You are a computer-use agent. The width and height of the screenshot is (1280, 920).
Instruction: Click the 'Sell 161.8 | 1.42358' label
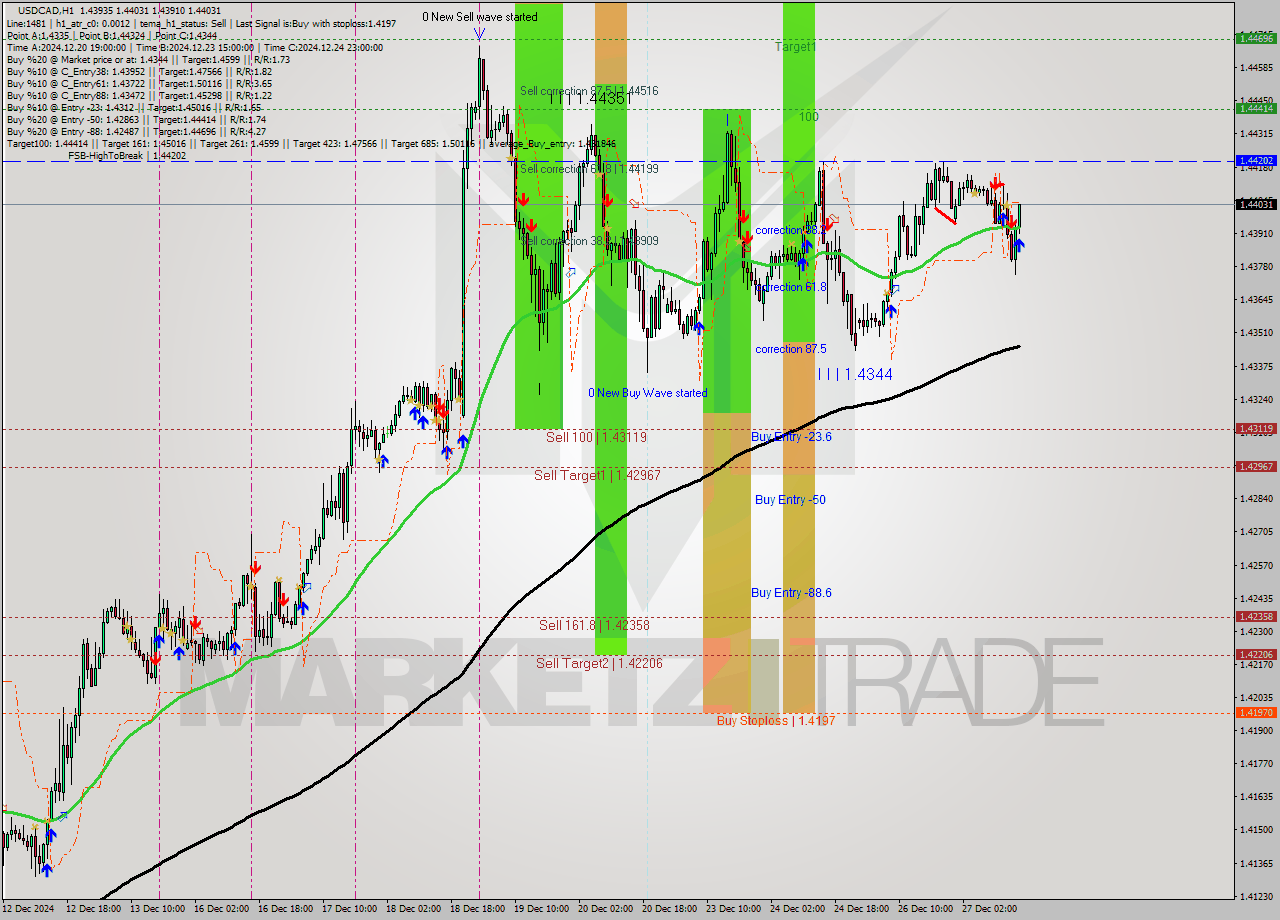tap(594, 625)
